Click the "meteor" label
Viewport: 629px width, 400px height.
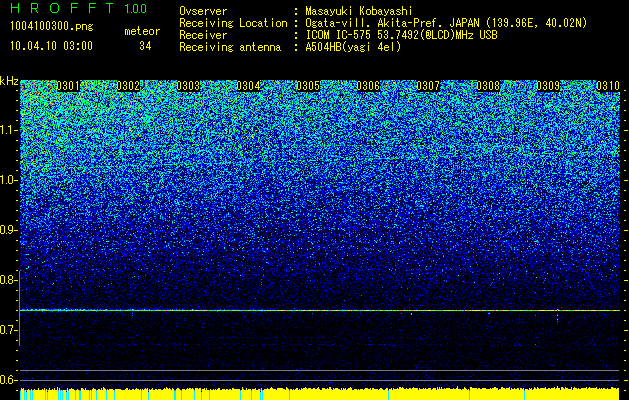(x=142, y=31)
